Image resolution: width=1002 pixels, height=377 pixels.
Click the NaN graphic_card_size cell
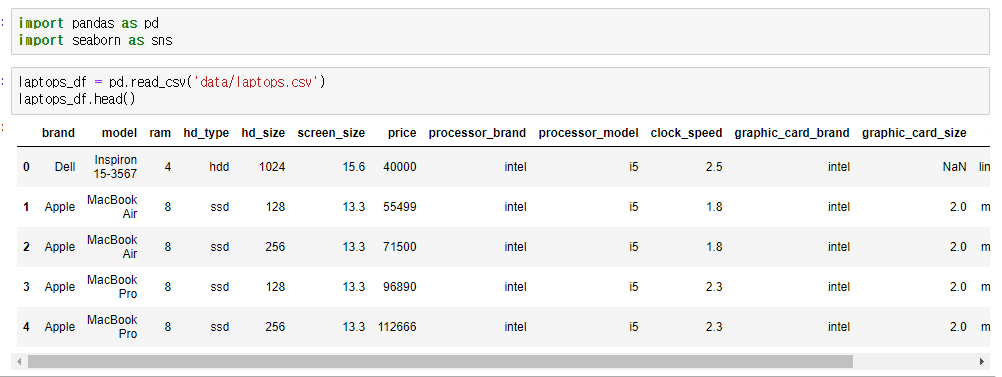954,167
